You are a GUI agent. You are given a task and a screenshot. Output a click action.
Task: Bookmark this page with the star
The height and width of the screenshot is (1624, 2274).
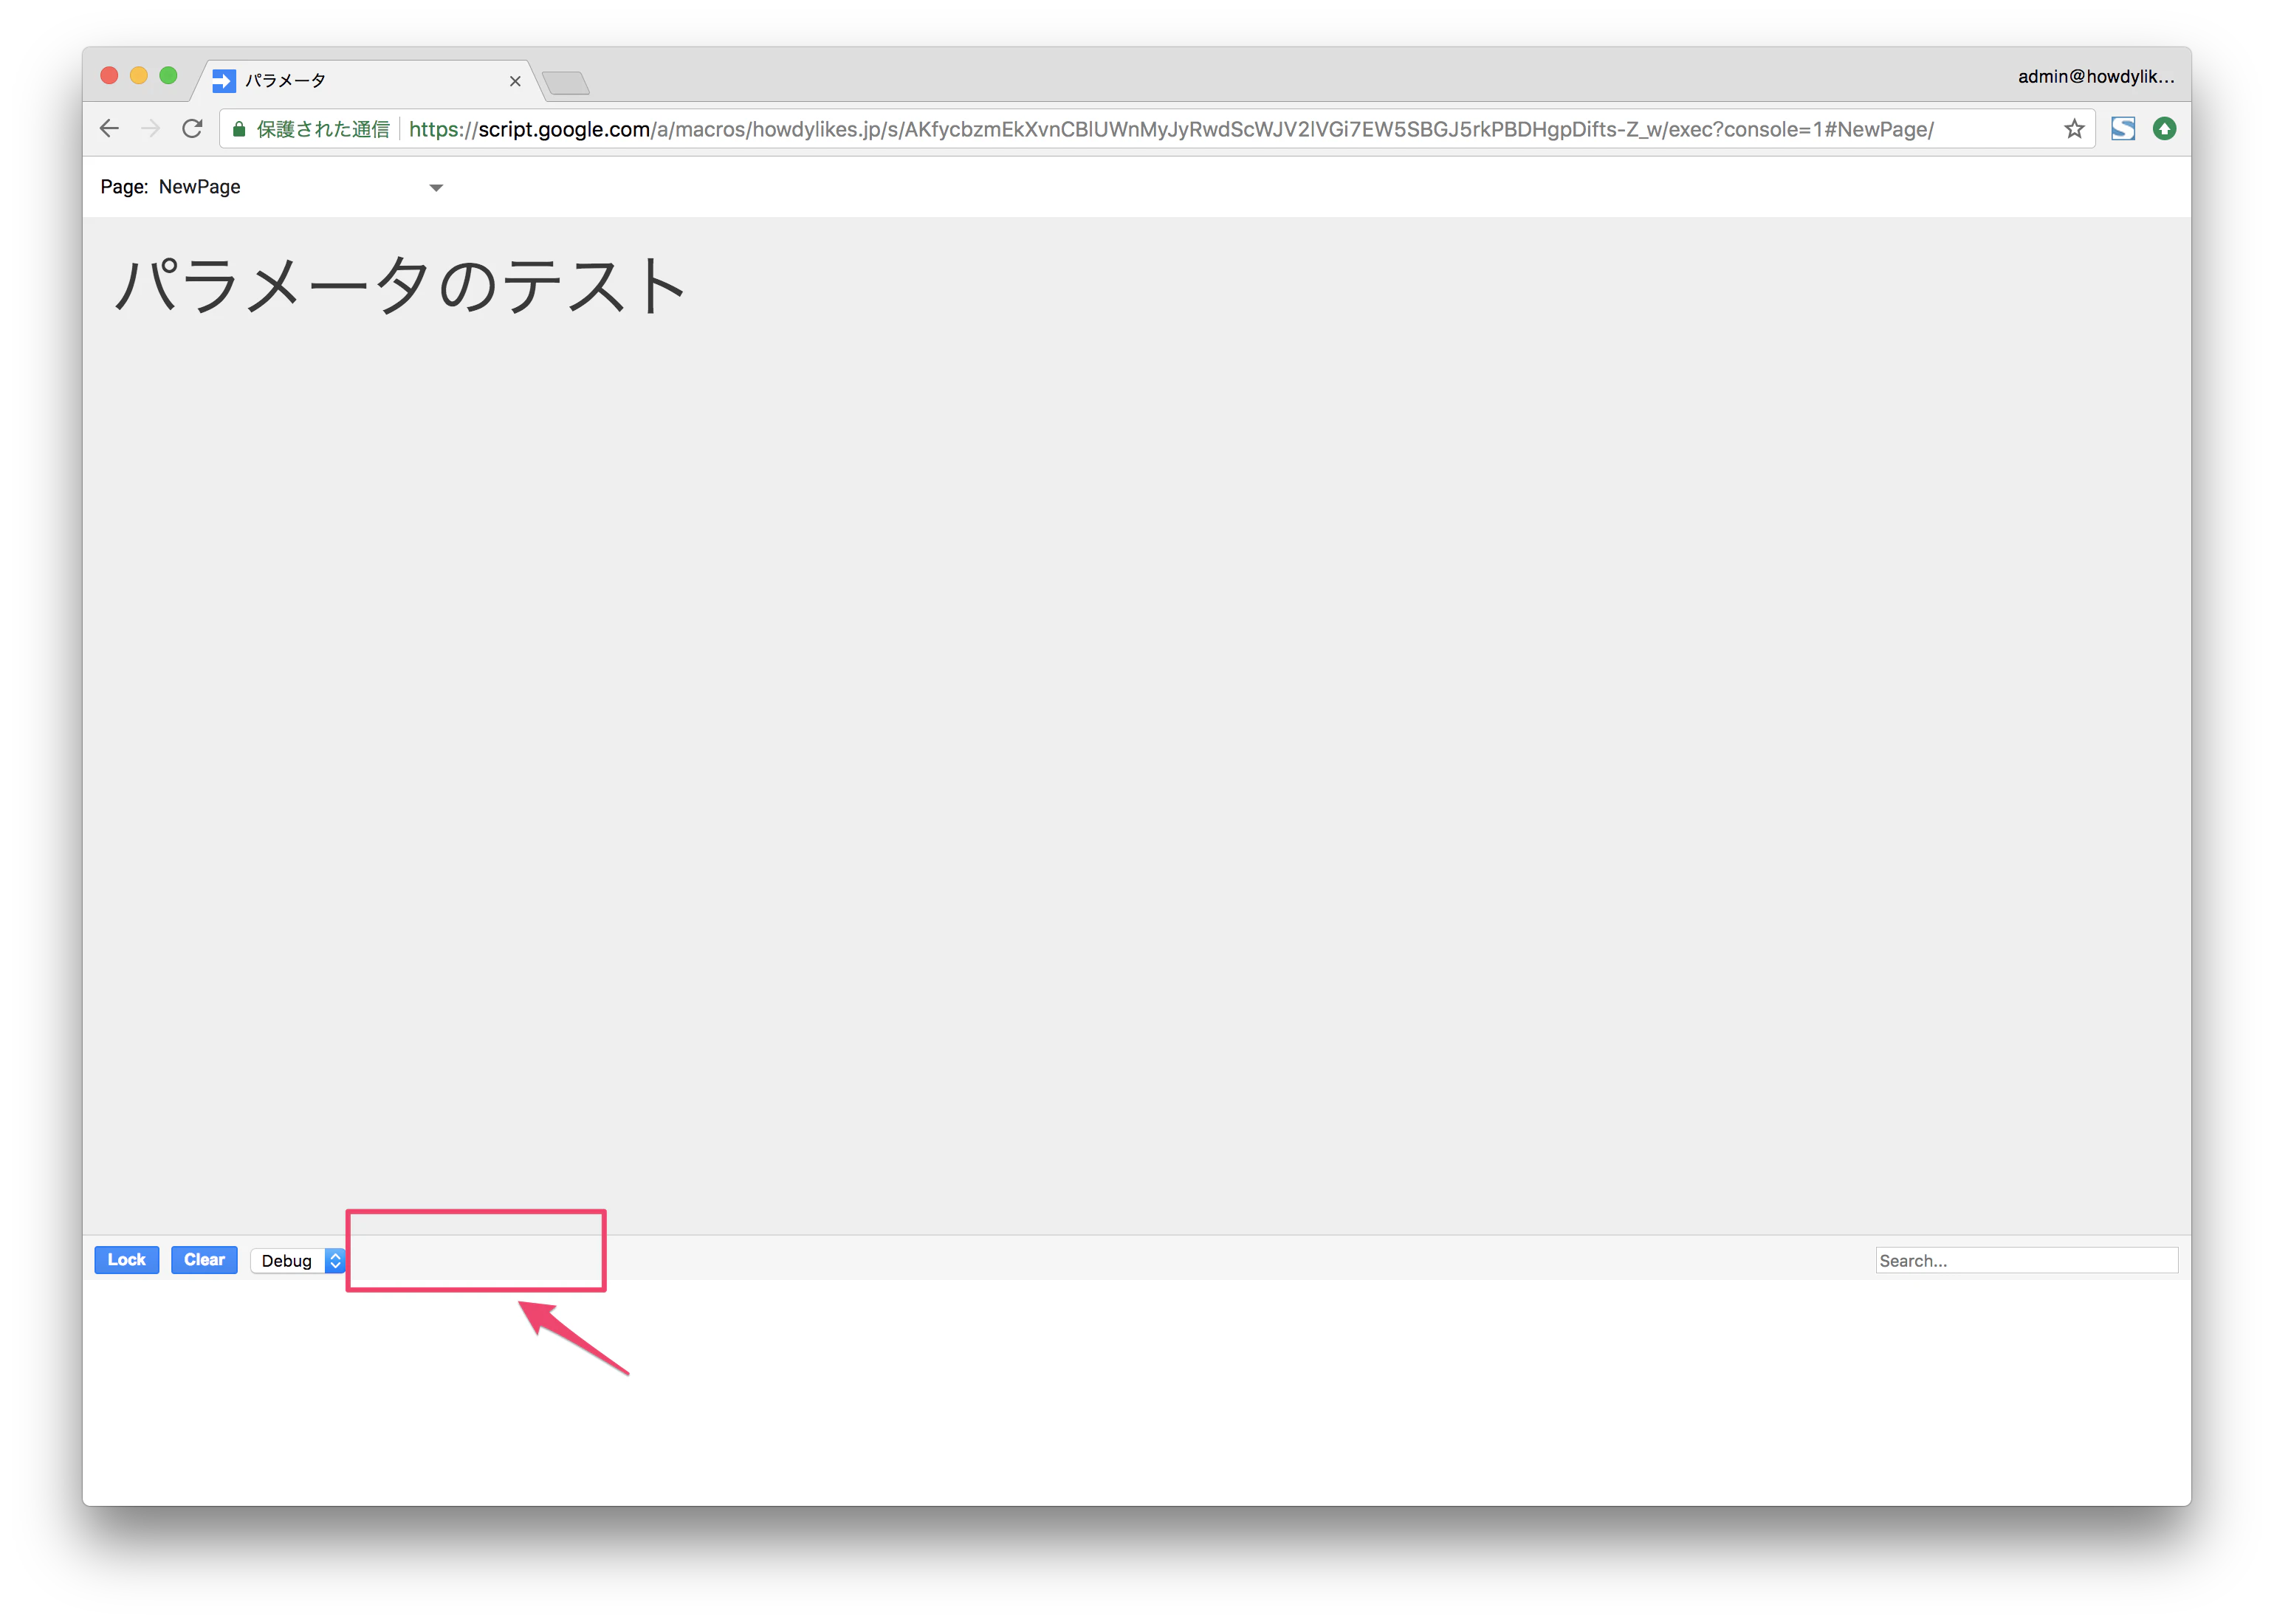pos(2074,128)
